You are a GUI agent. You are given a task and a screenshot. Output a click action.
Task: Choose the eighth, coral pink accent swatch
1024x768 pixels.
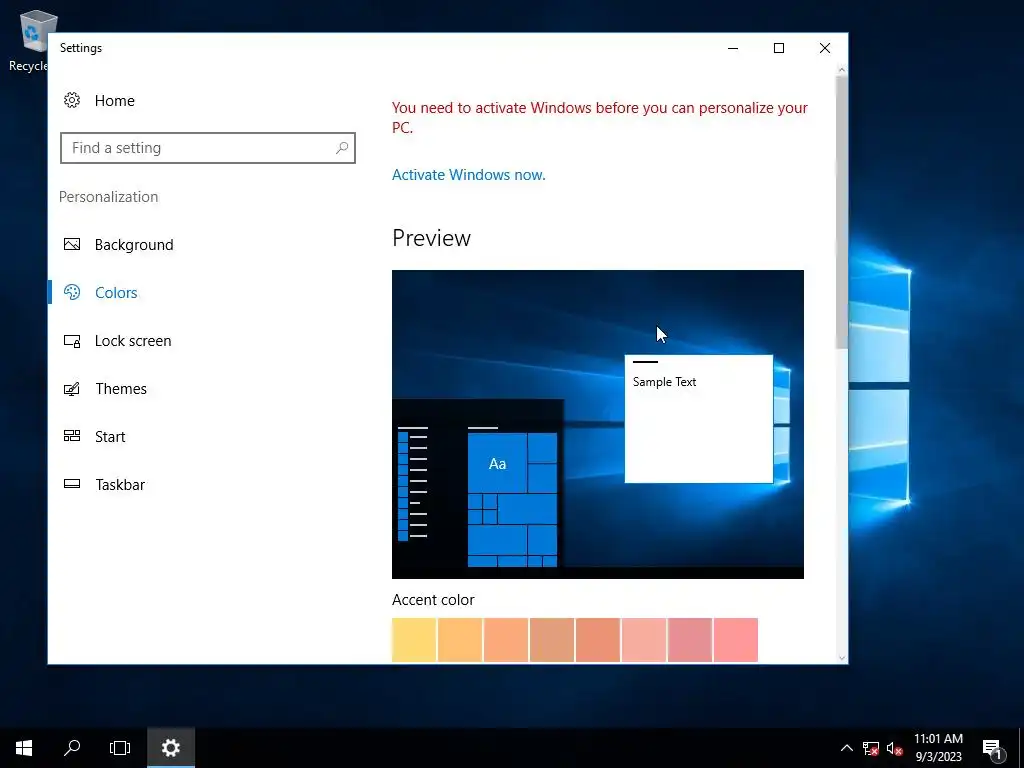(x=736, y=640)
